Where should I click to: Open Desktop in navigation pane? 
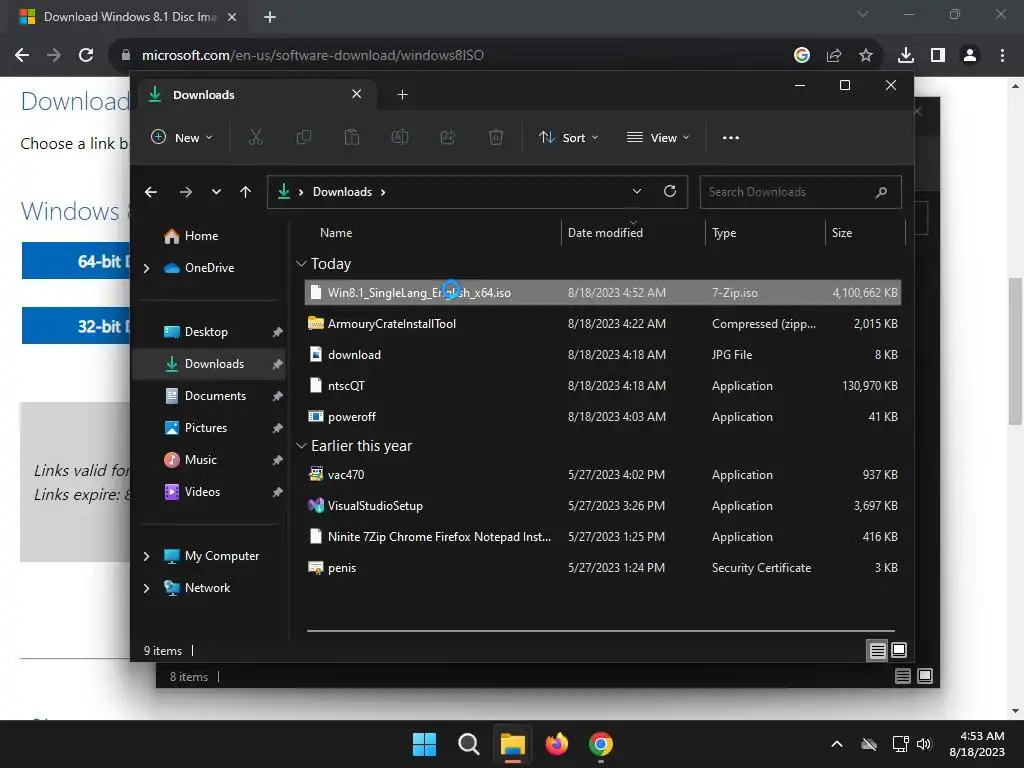[196, 332]
